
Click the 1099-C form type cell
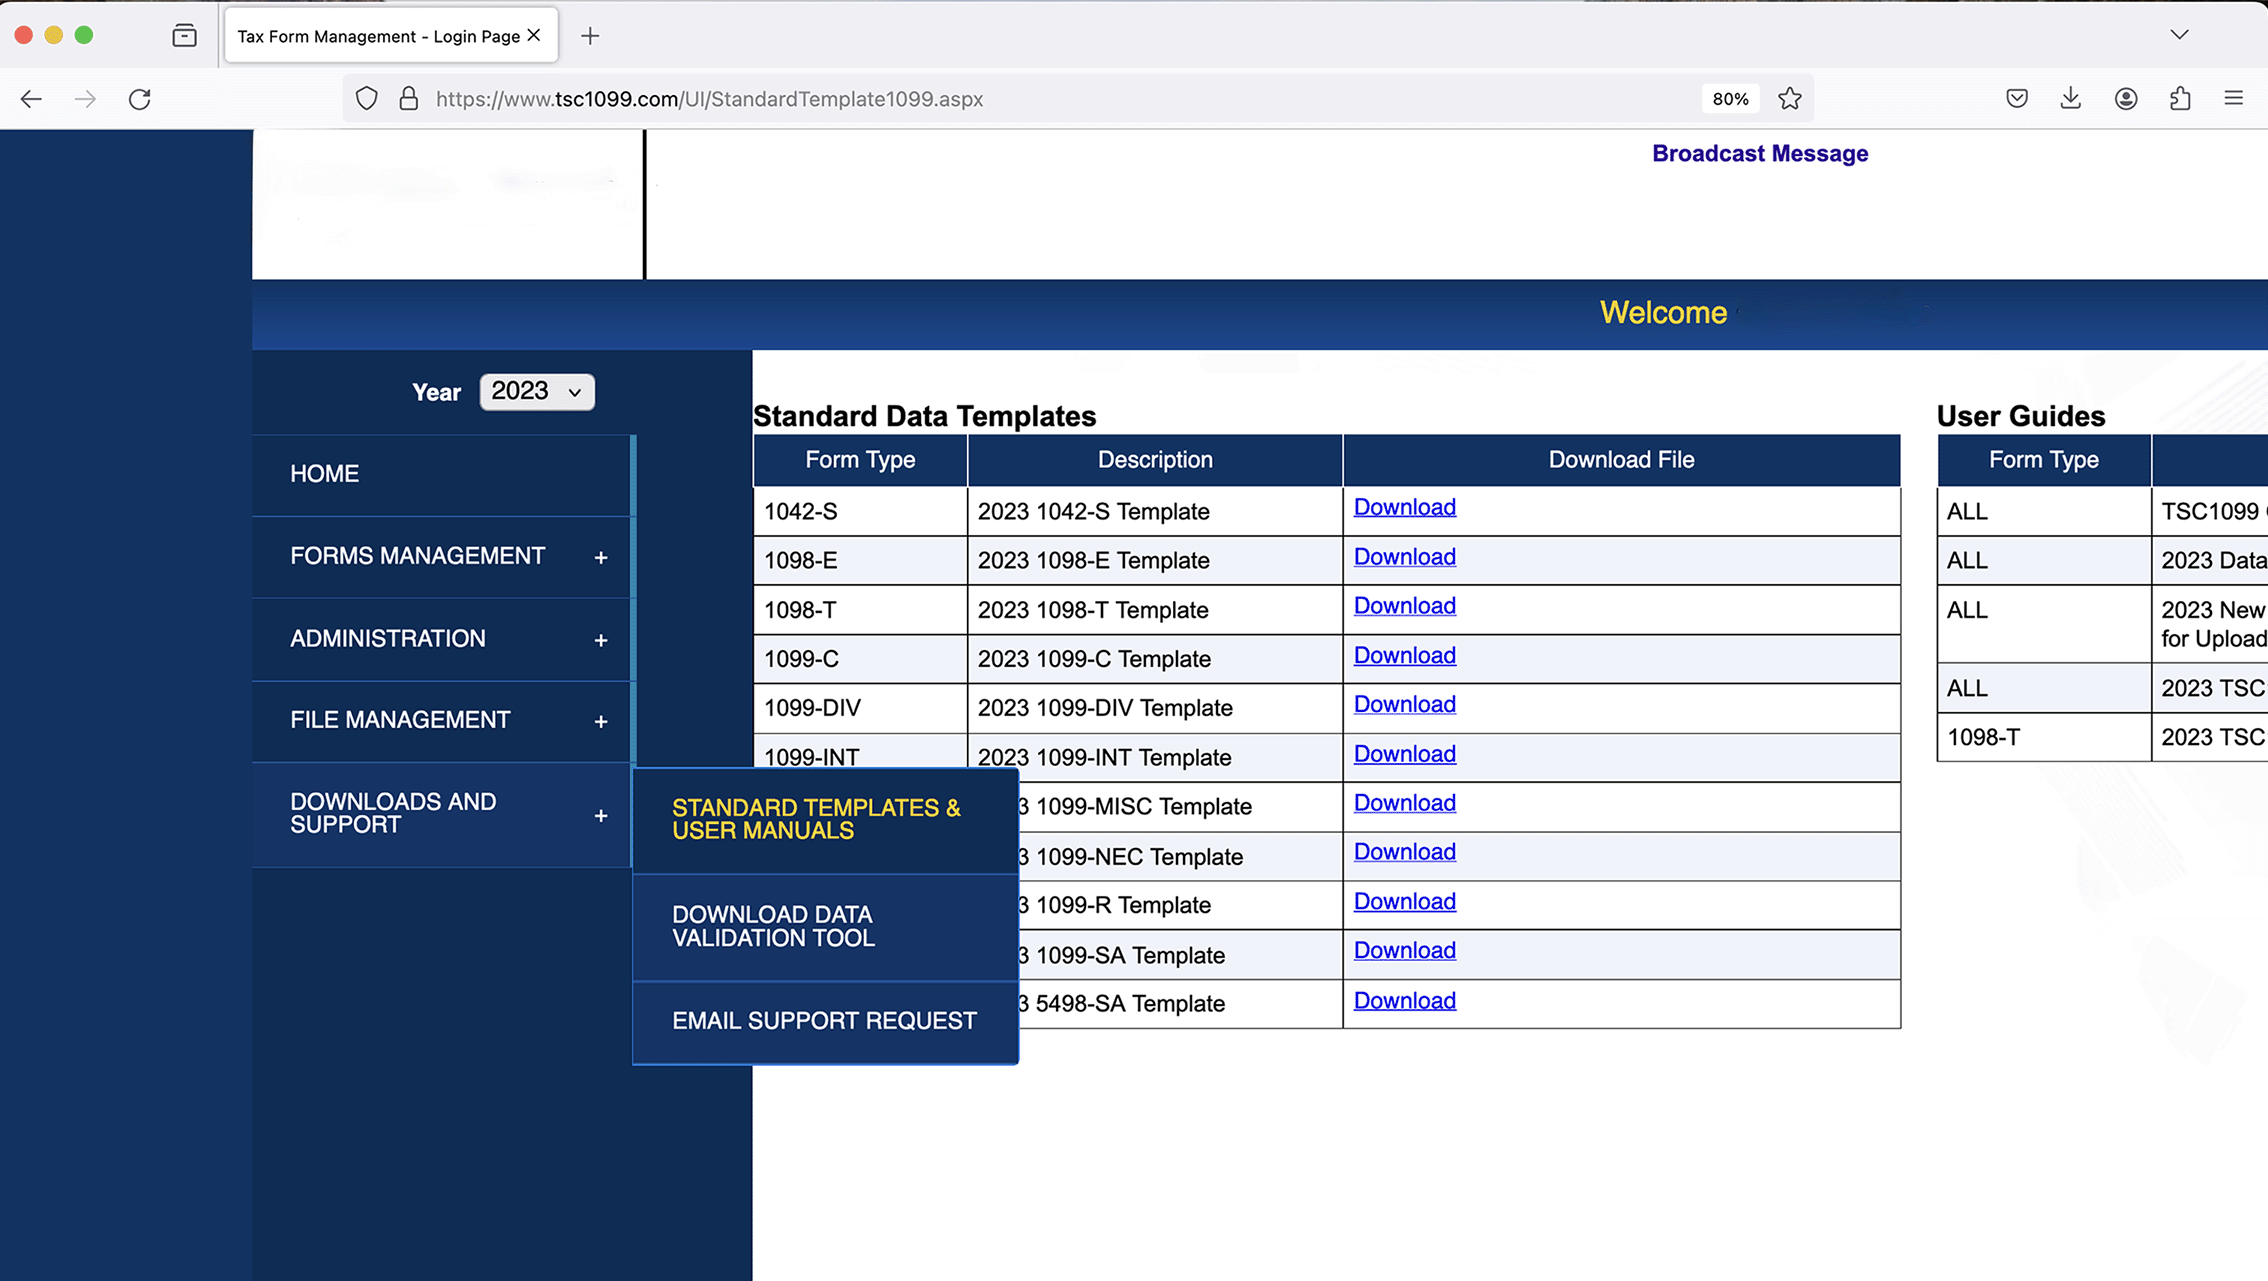(x=860, y=659)
